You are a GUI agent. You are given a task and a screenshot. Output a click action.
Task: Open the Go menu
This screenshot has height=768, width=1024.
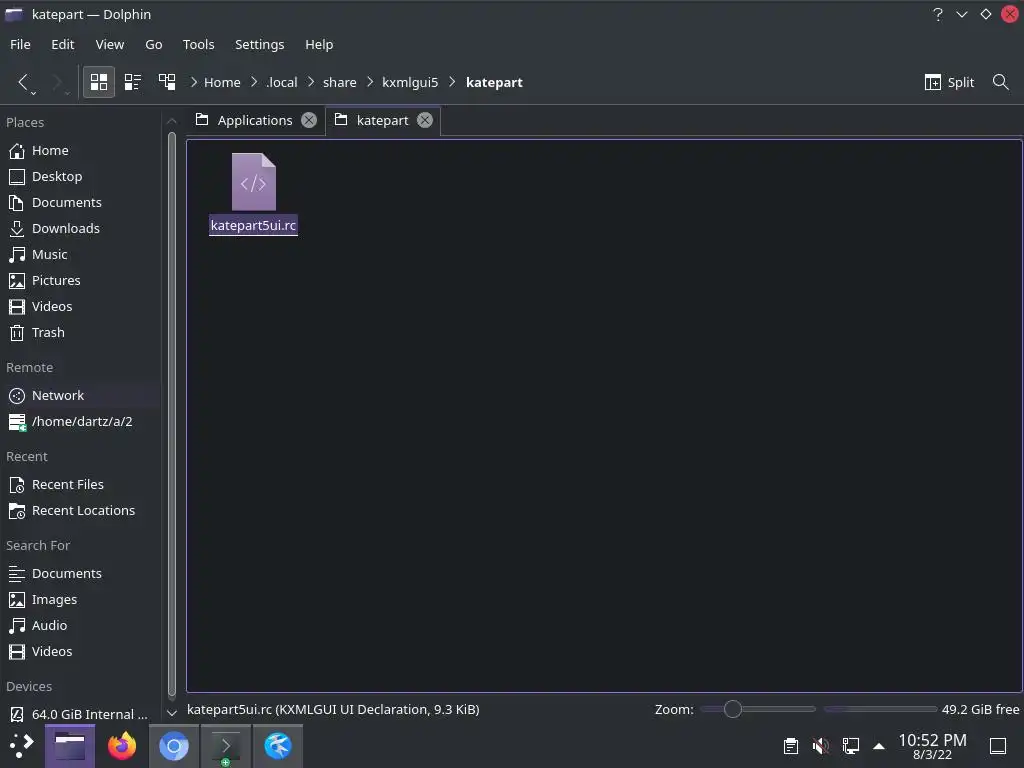(153, 44)
